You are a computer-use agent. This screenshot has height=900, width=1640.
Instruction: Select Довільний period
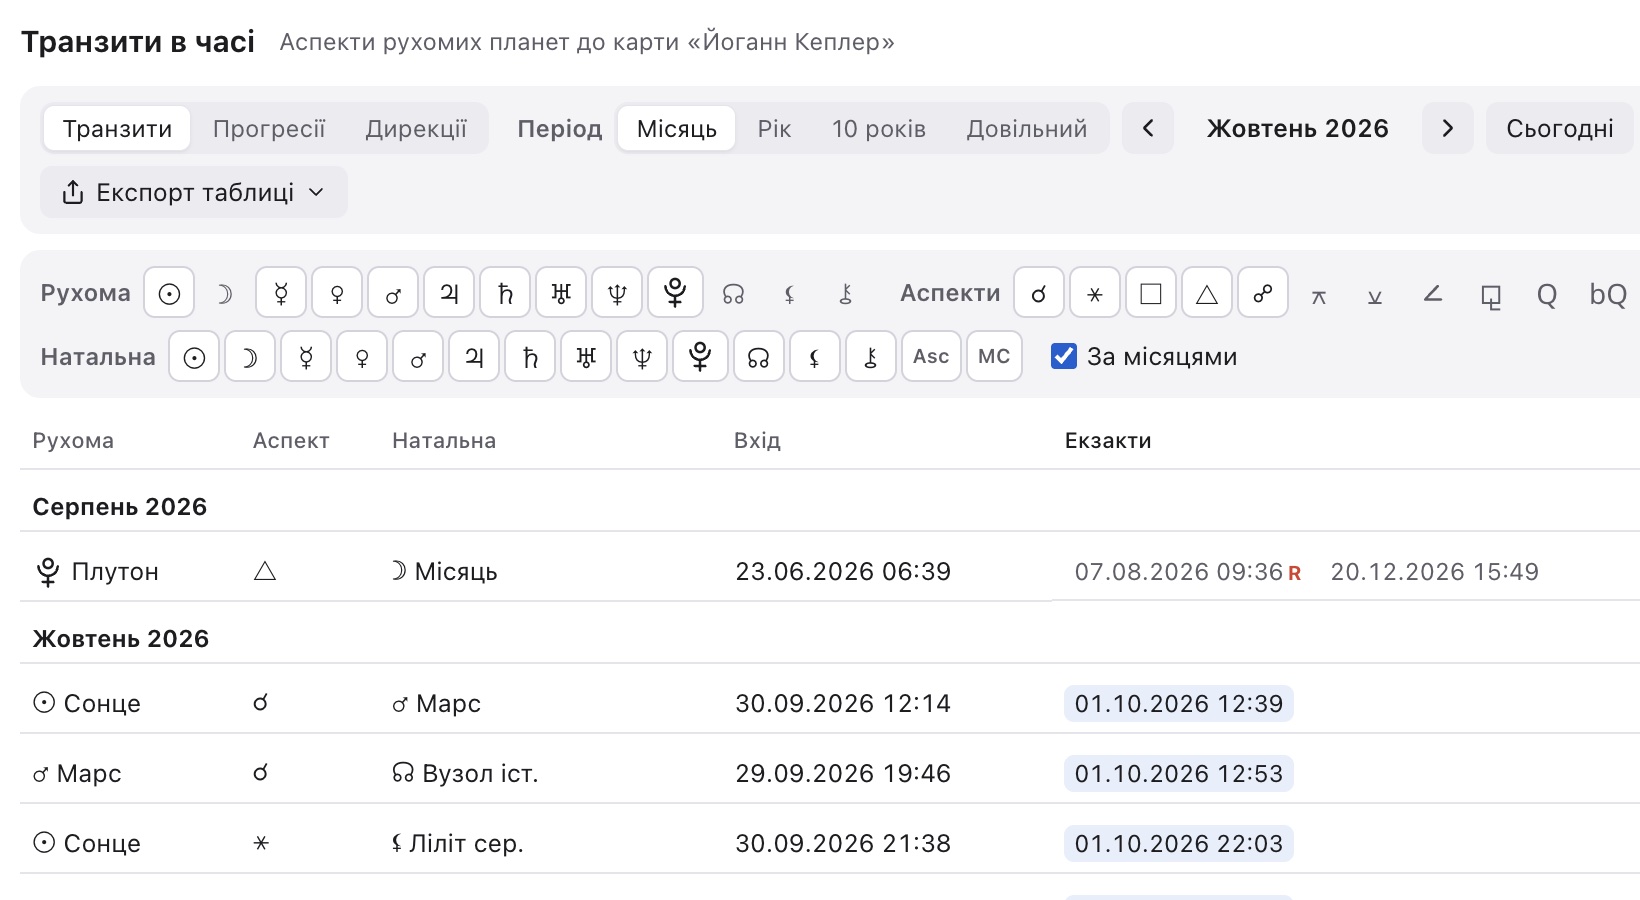tap(1027, 129)
